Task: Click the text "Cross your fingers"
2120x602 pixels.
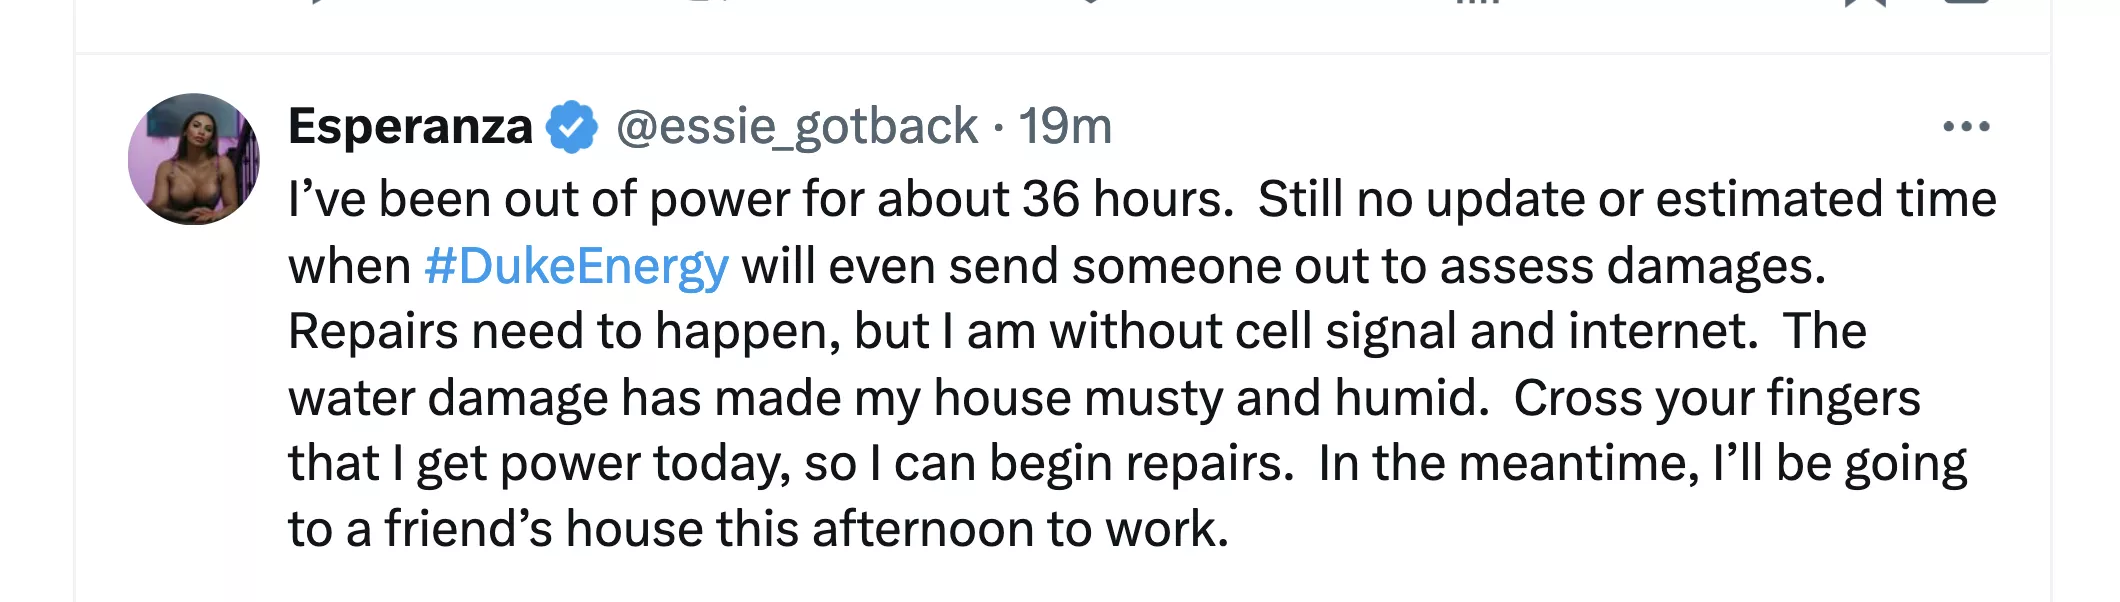Action: pyautogui.click(x=1716, y=398)
